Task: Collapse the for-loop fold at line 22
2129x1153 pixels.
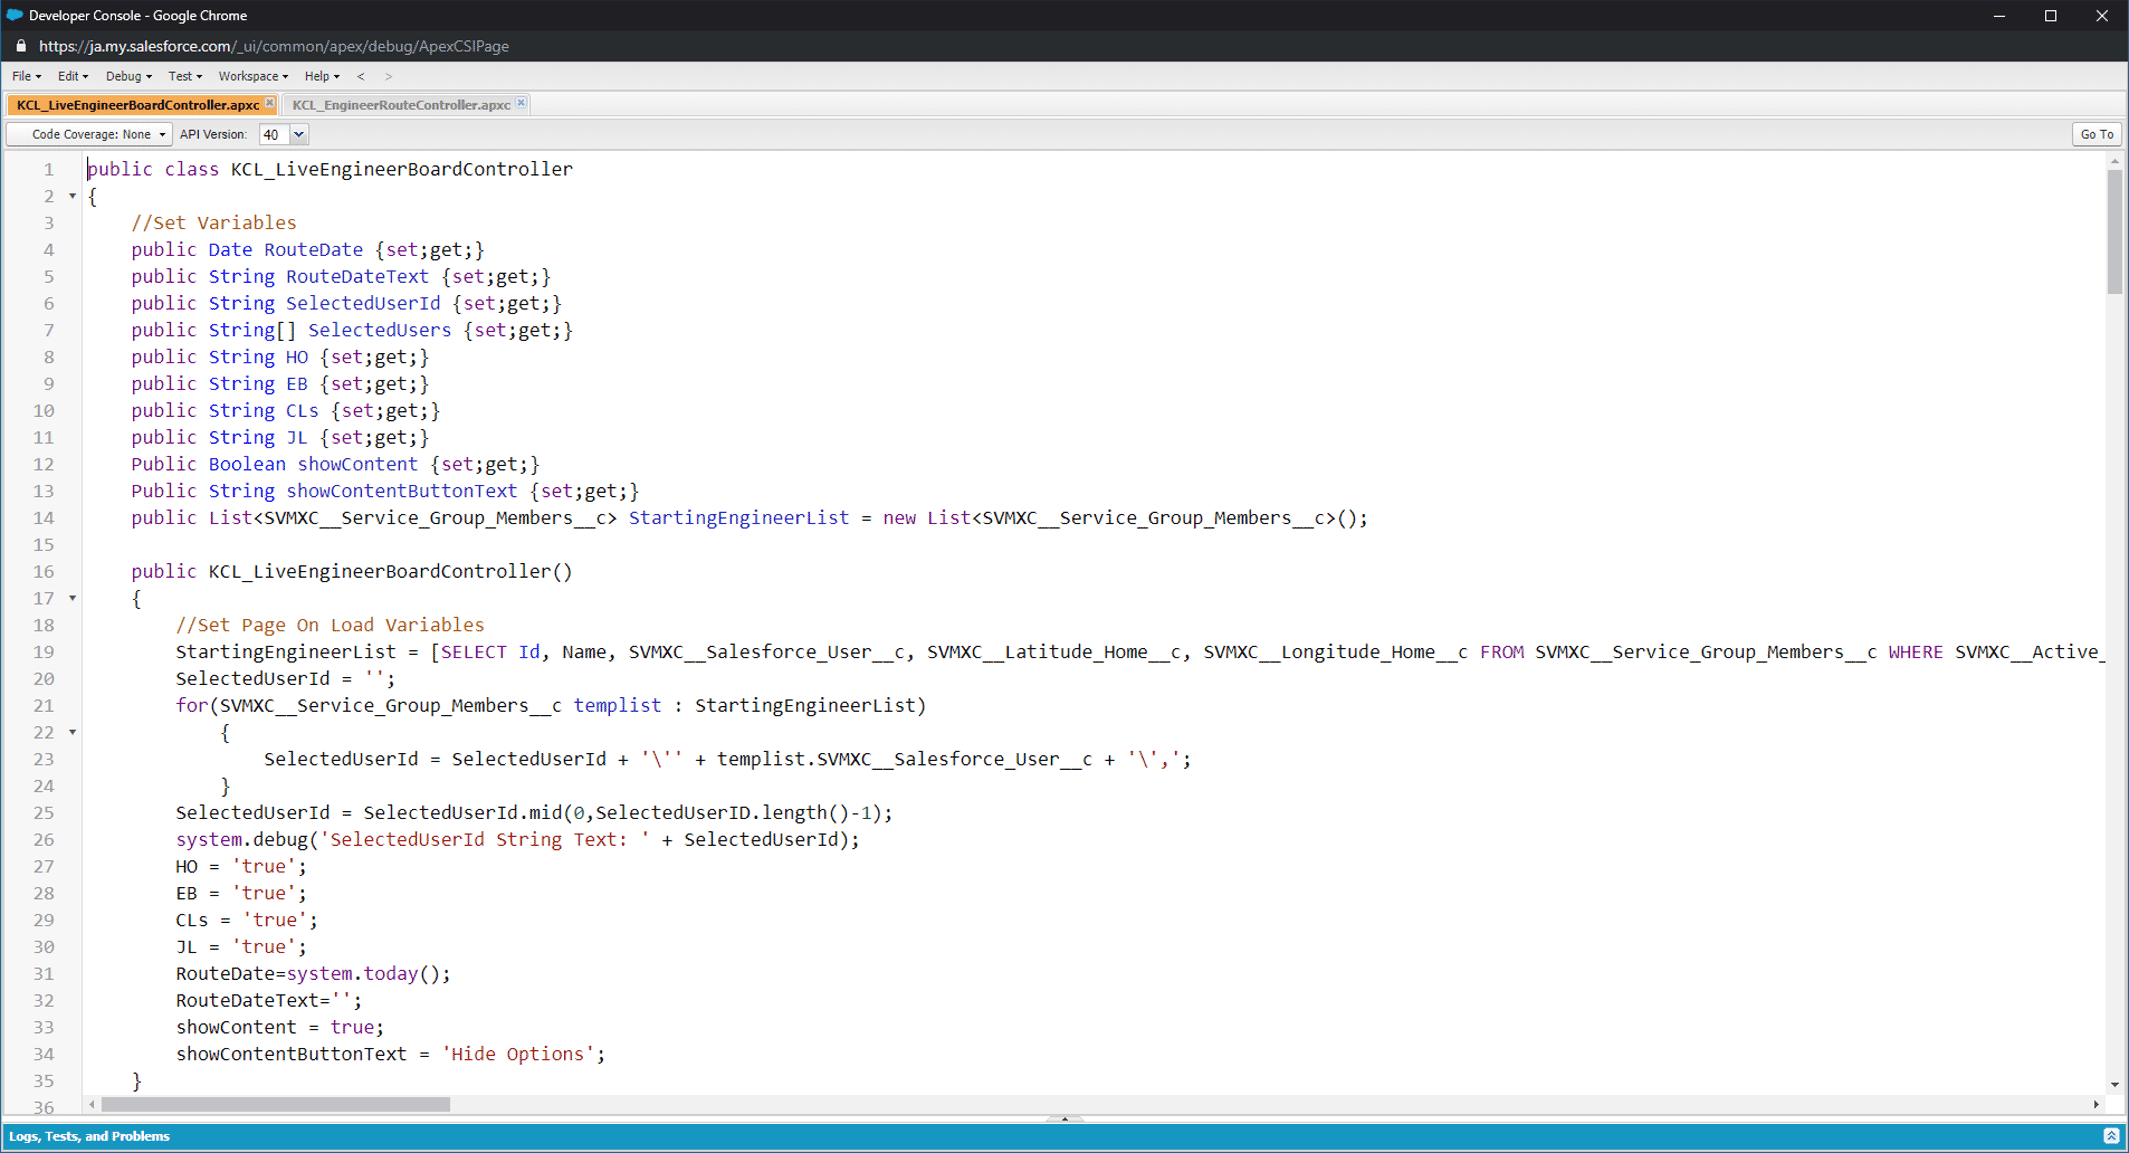Action: click(x=72, y=732)
